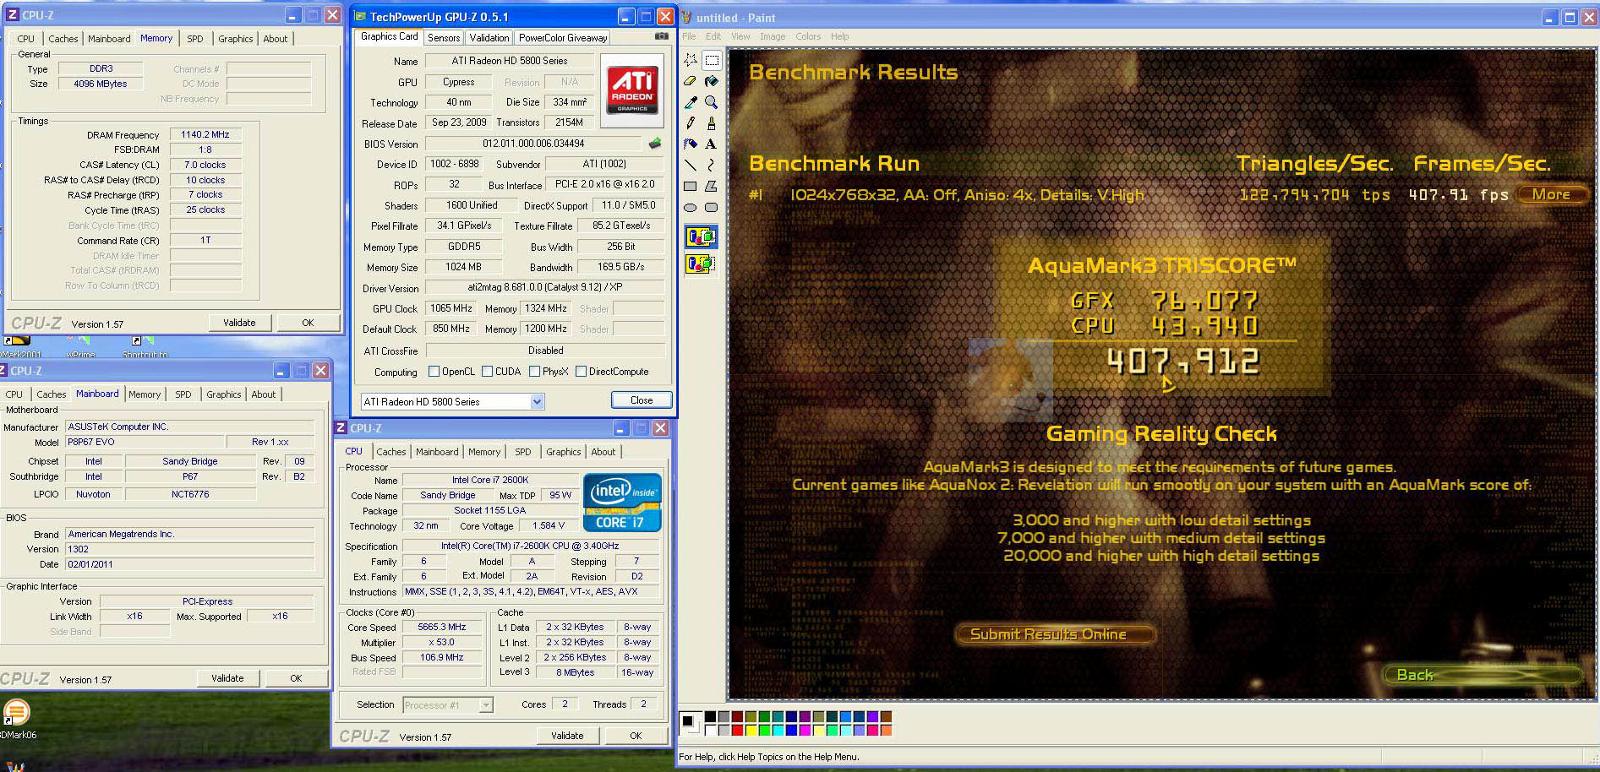The height and width of the screenshot is (772, 1600).
Task: Click the Core Speed 5665.3 MHz value
Action: point(442,628)
